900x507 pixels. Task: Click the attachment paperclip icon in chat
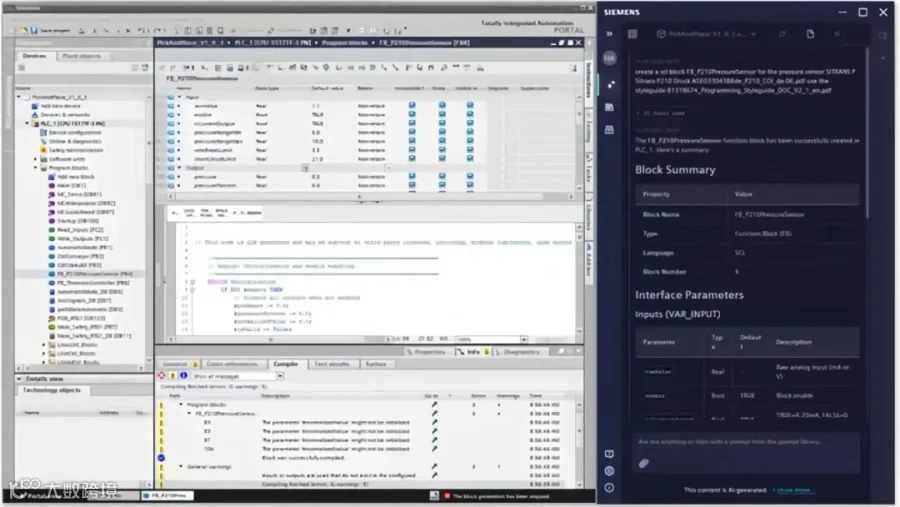[x=644, y=463]
